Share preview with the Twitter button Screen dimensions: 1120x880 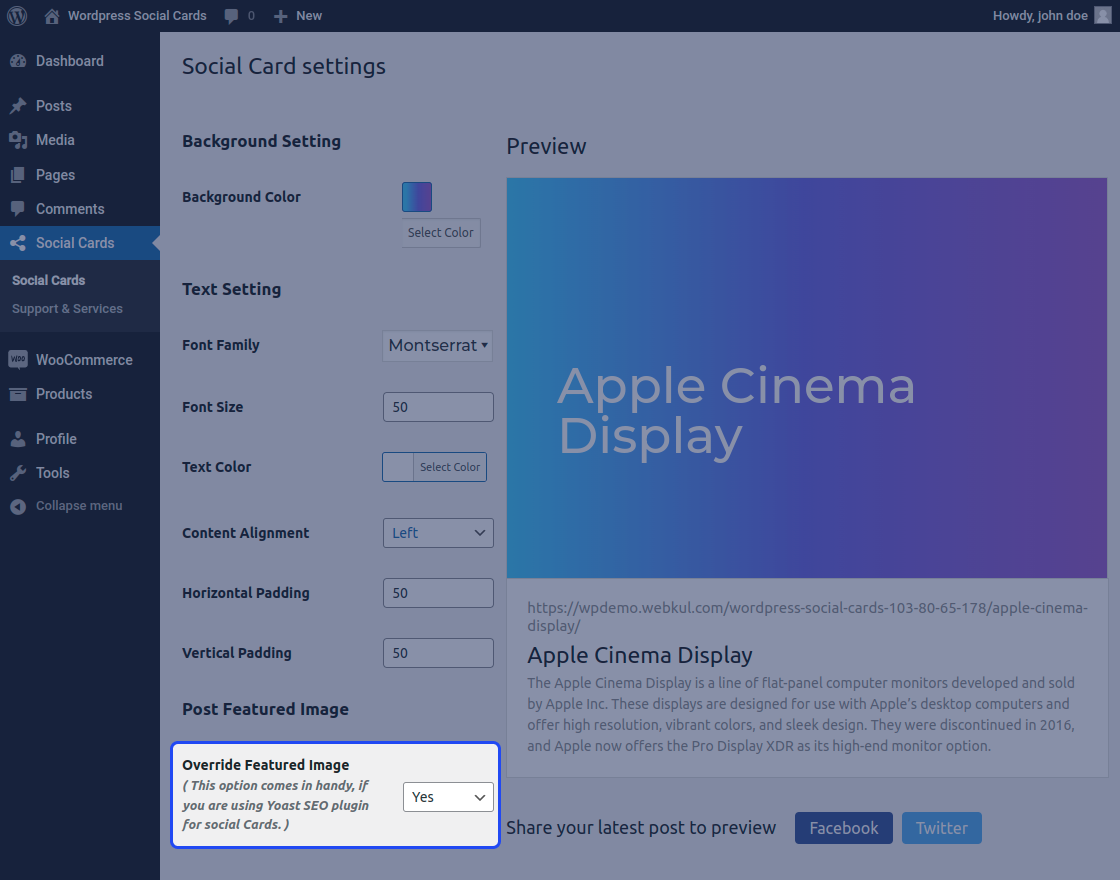pyautogui.click(x=941, y=828)
